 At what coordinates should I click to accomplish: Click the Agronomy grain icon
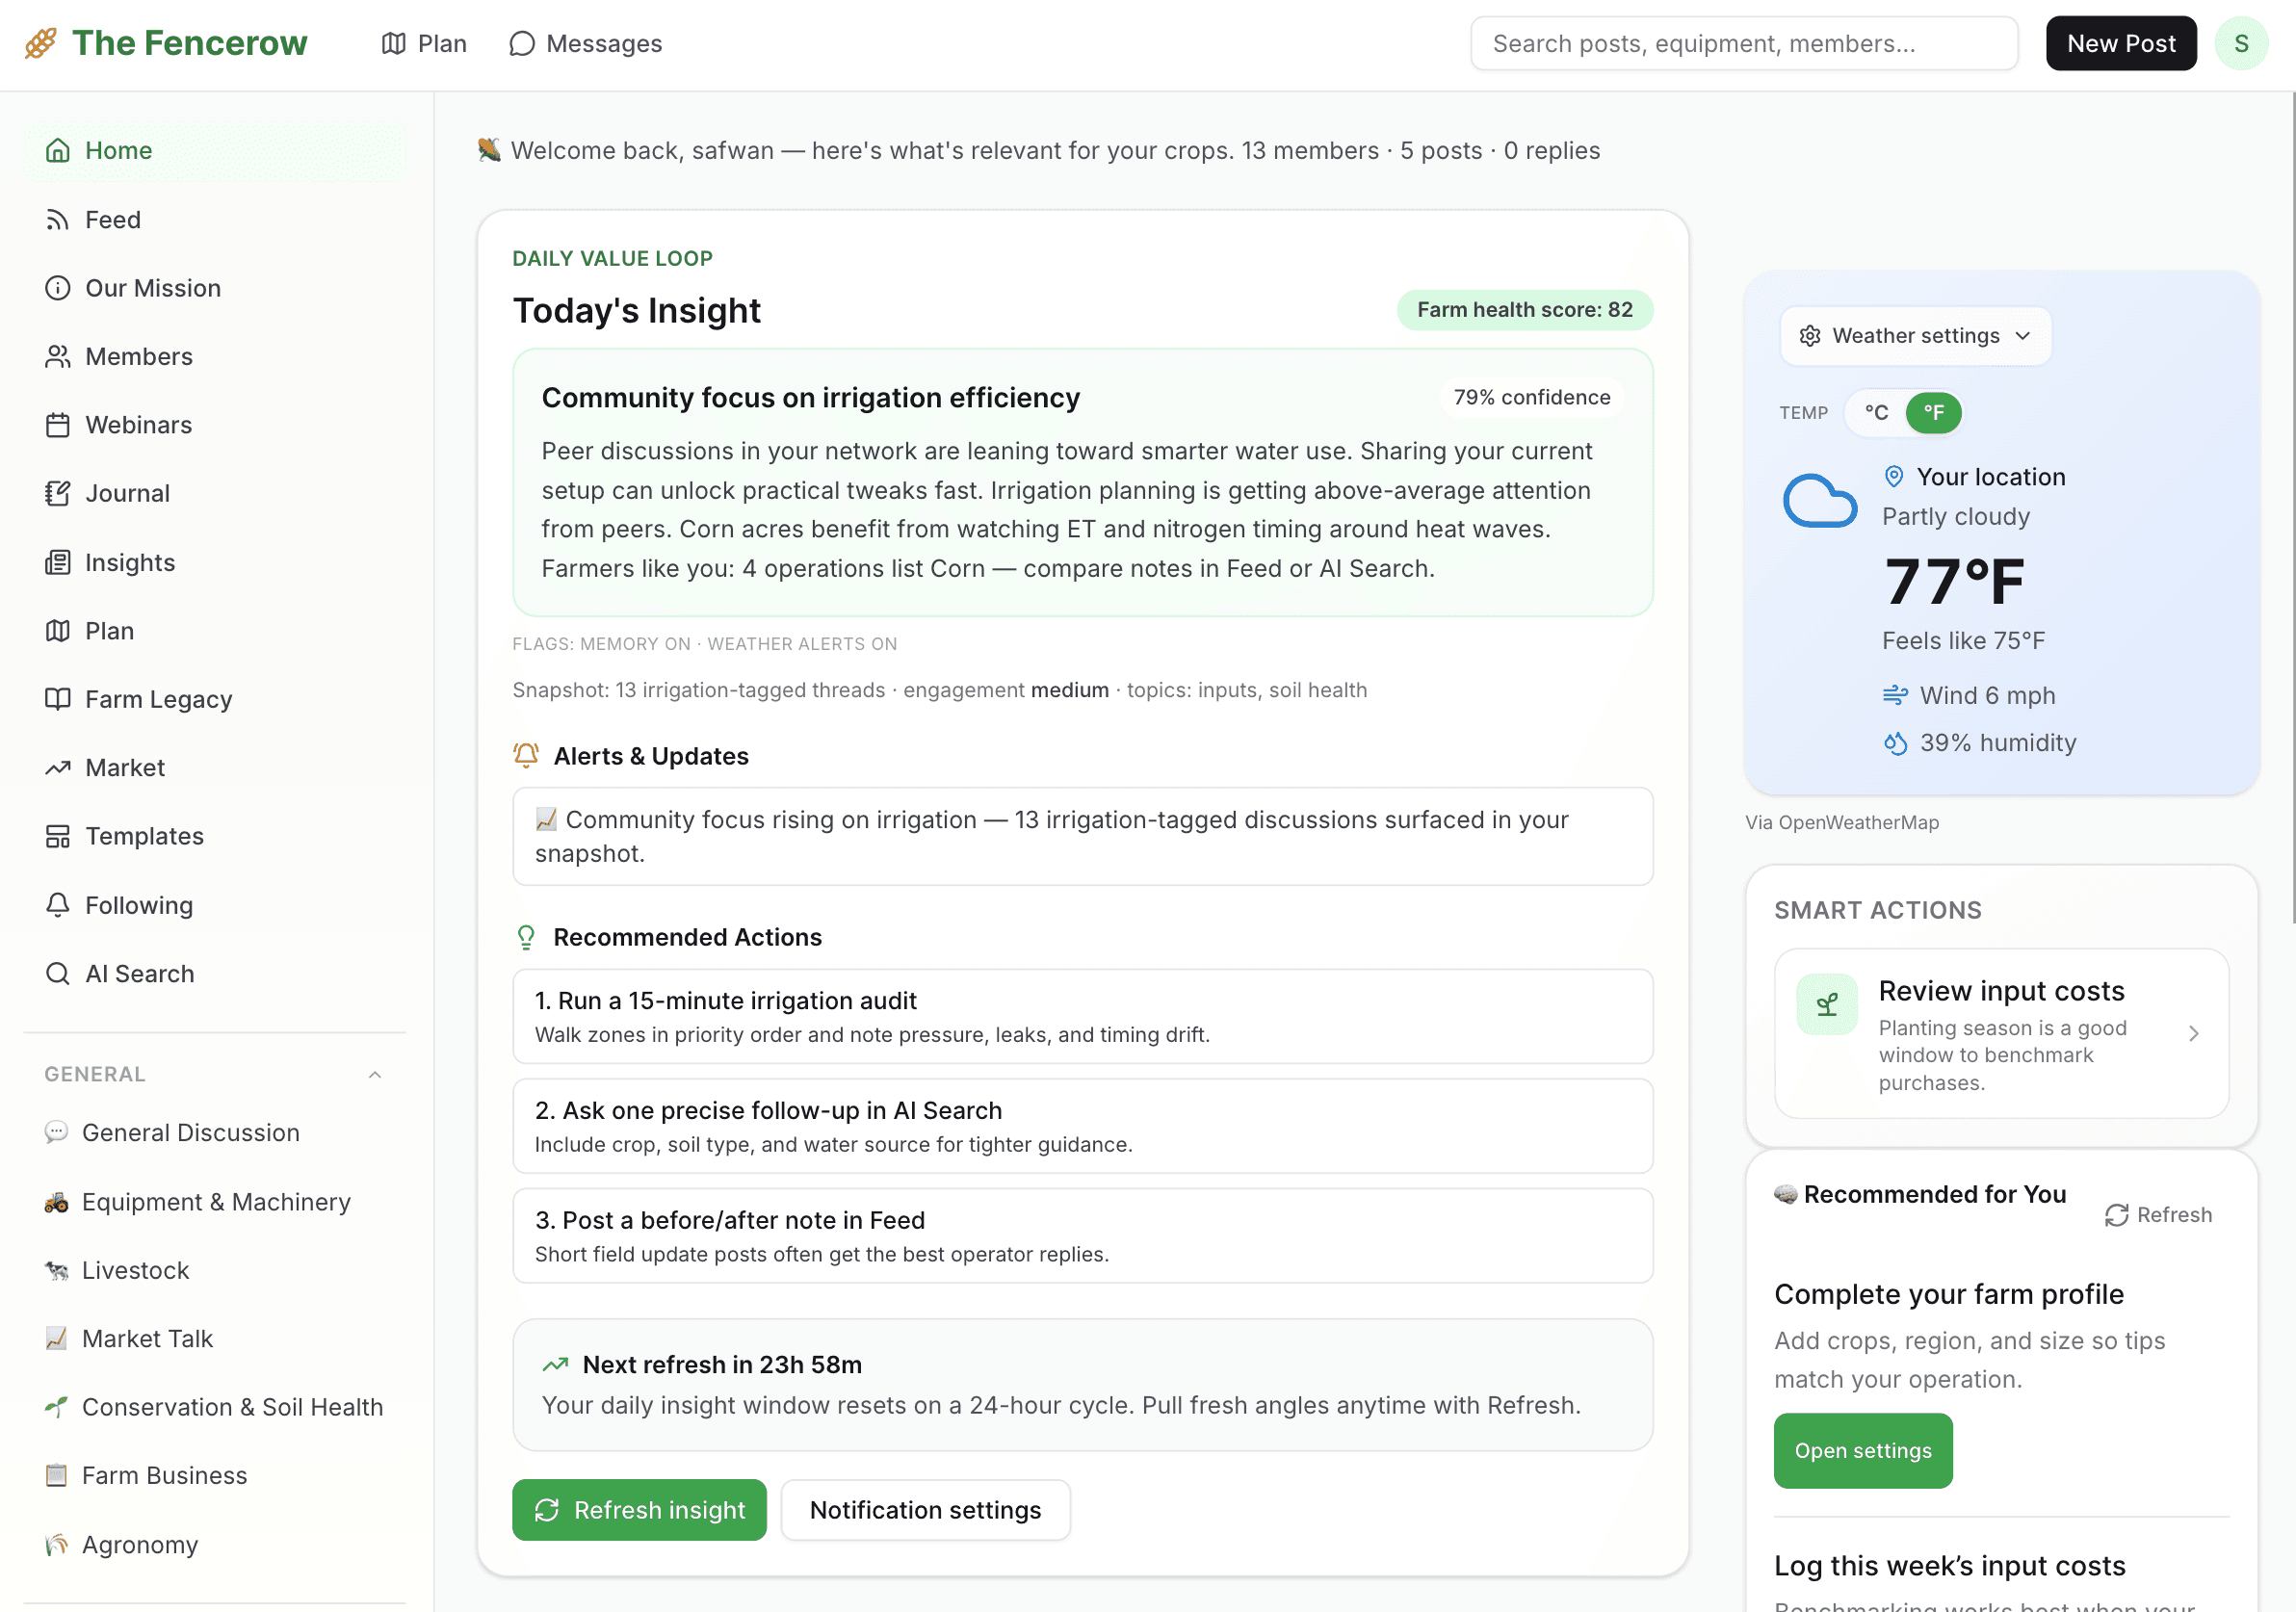point(57,1545)
